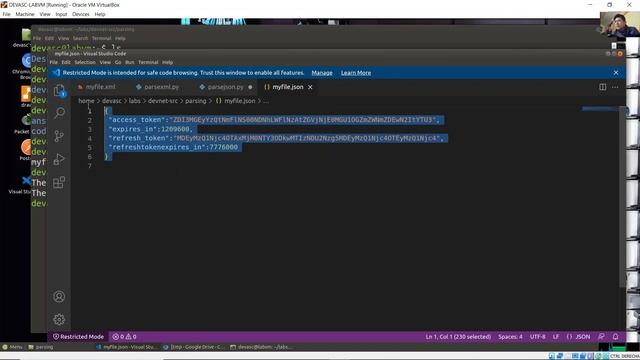Open the VirtualBox Devices menu
The image size is (640, 360).
click(x=81, y=14)
